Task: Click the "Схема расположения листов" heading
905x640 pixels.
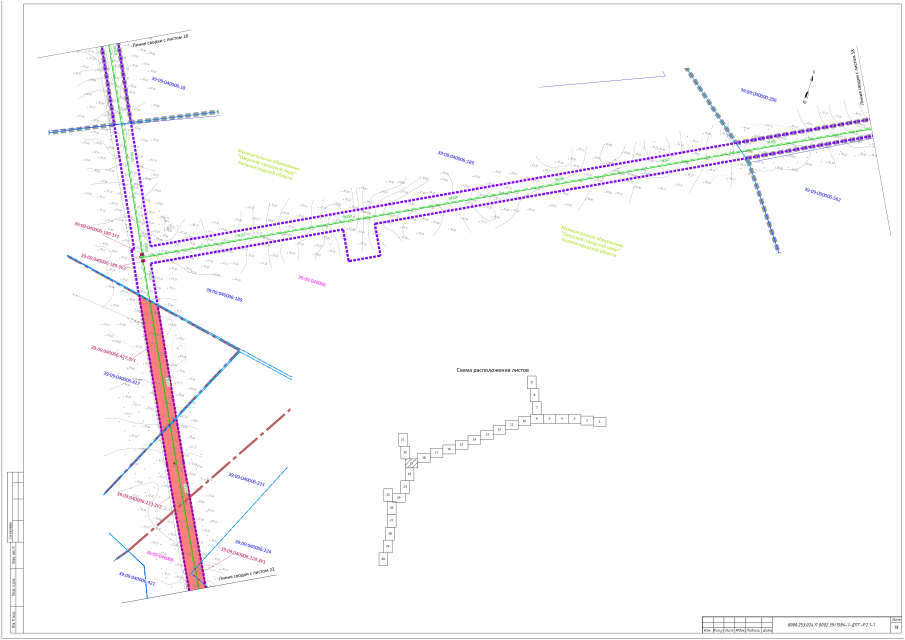Action: point(491,369)
